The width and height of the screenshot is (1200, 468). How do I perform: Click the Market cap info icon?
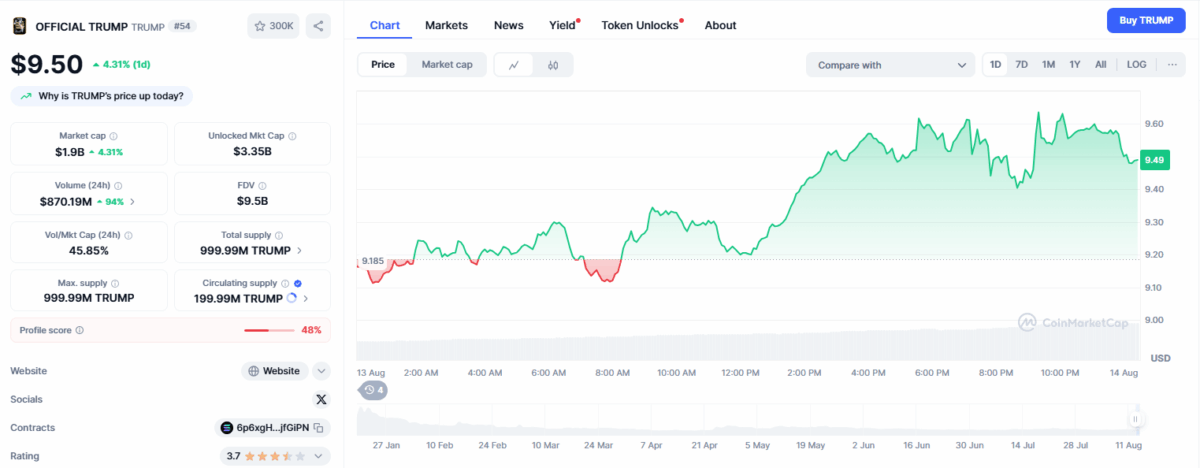[113, 136]
